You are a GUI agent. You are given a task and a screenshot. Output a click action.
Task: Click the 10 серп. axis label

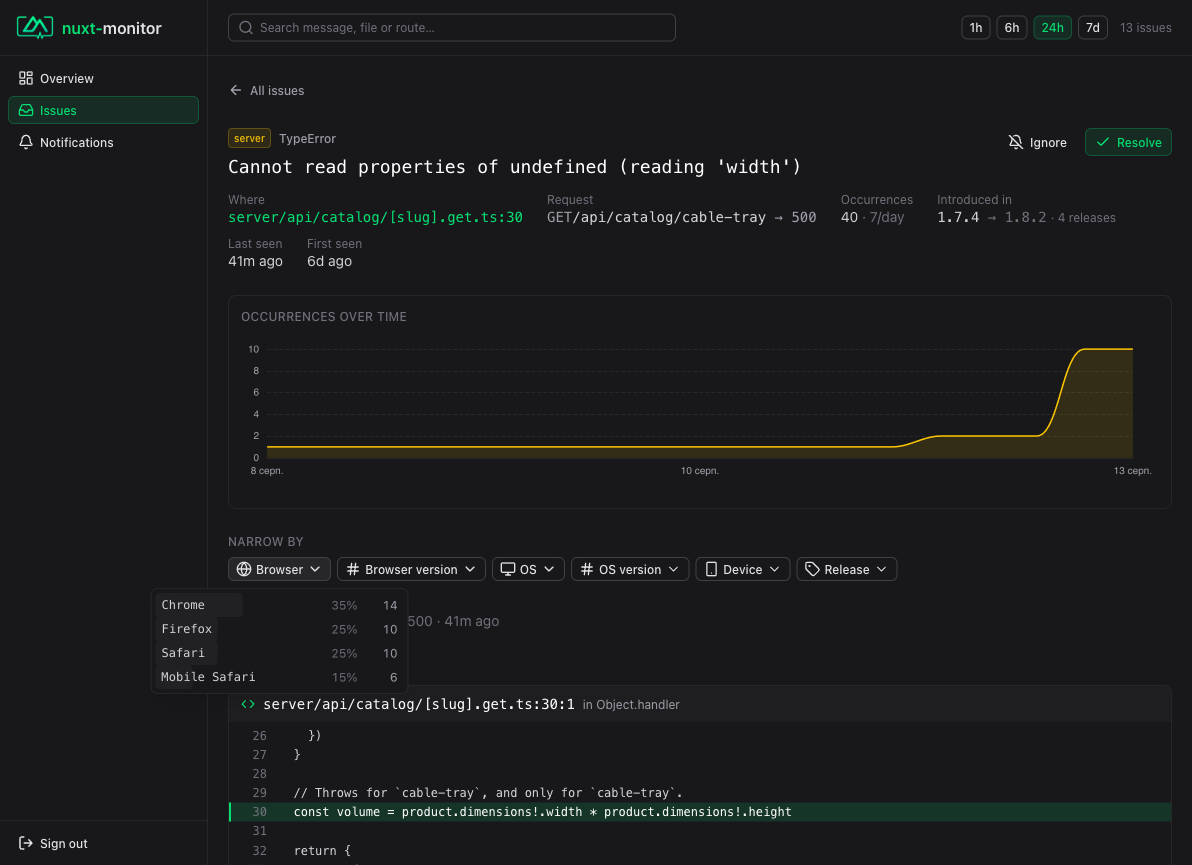[x=699, y=471]
